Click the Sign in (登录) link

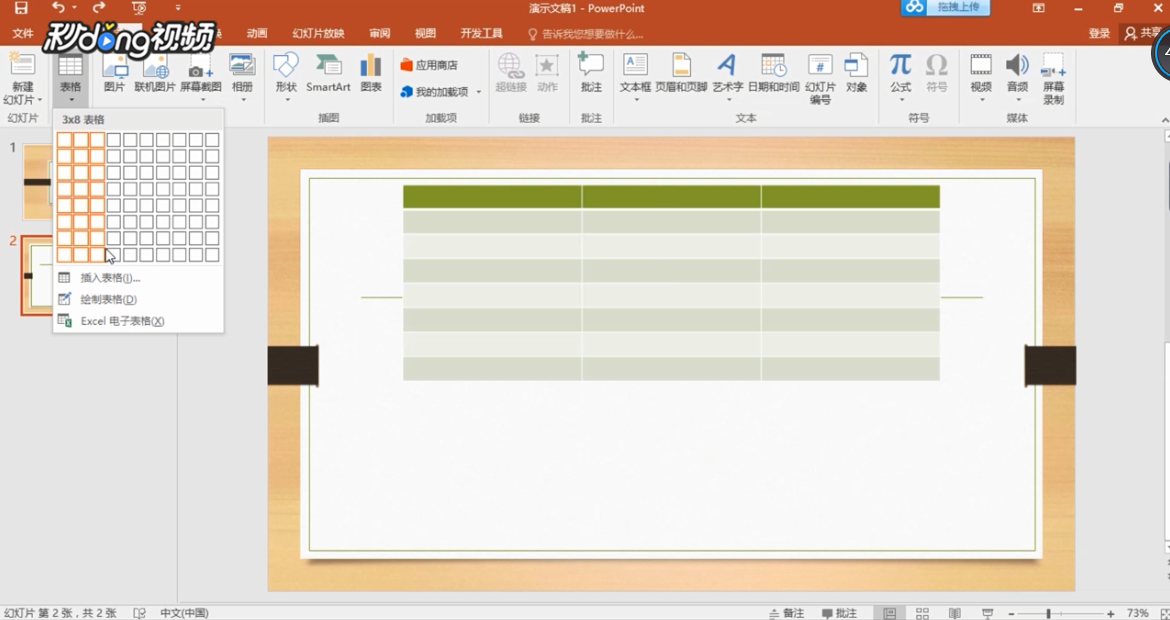coord(1099,34)
